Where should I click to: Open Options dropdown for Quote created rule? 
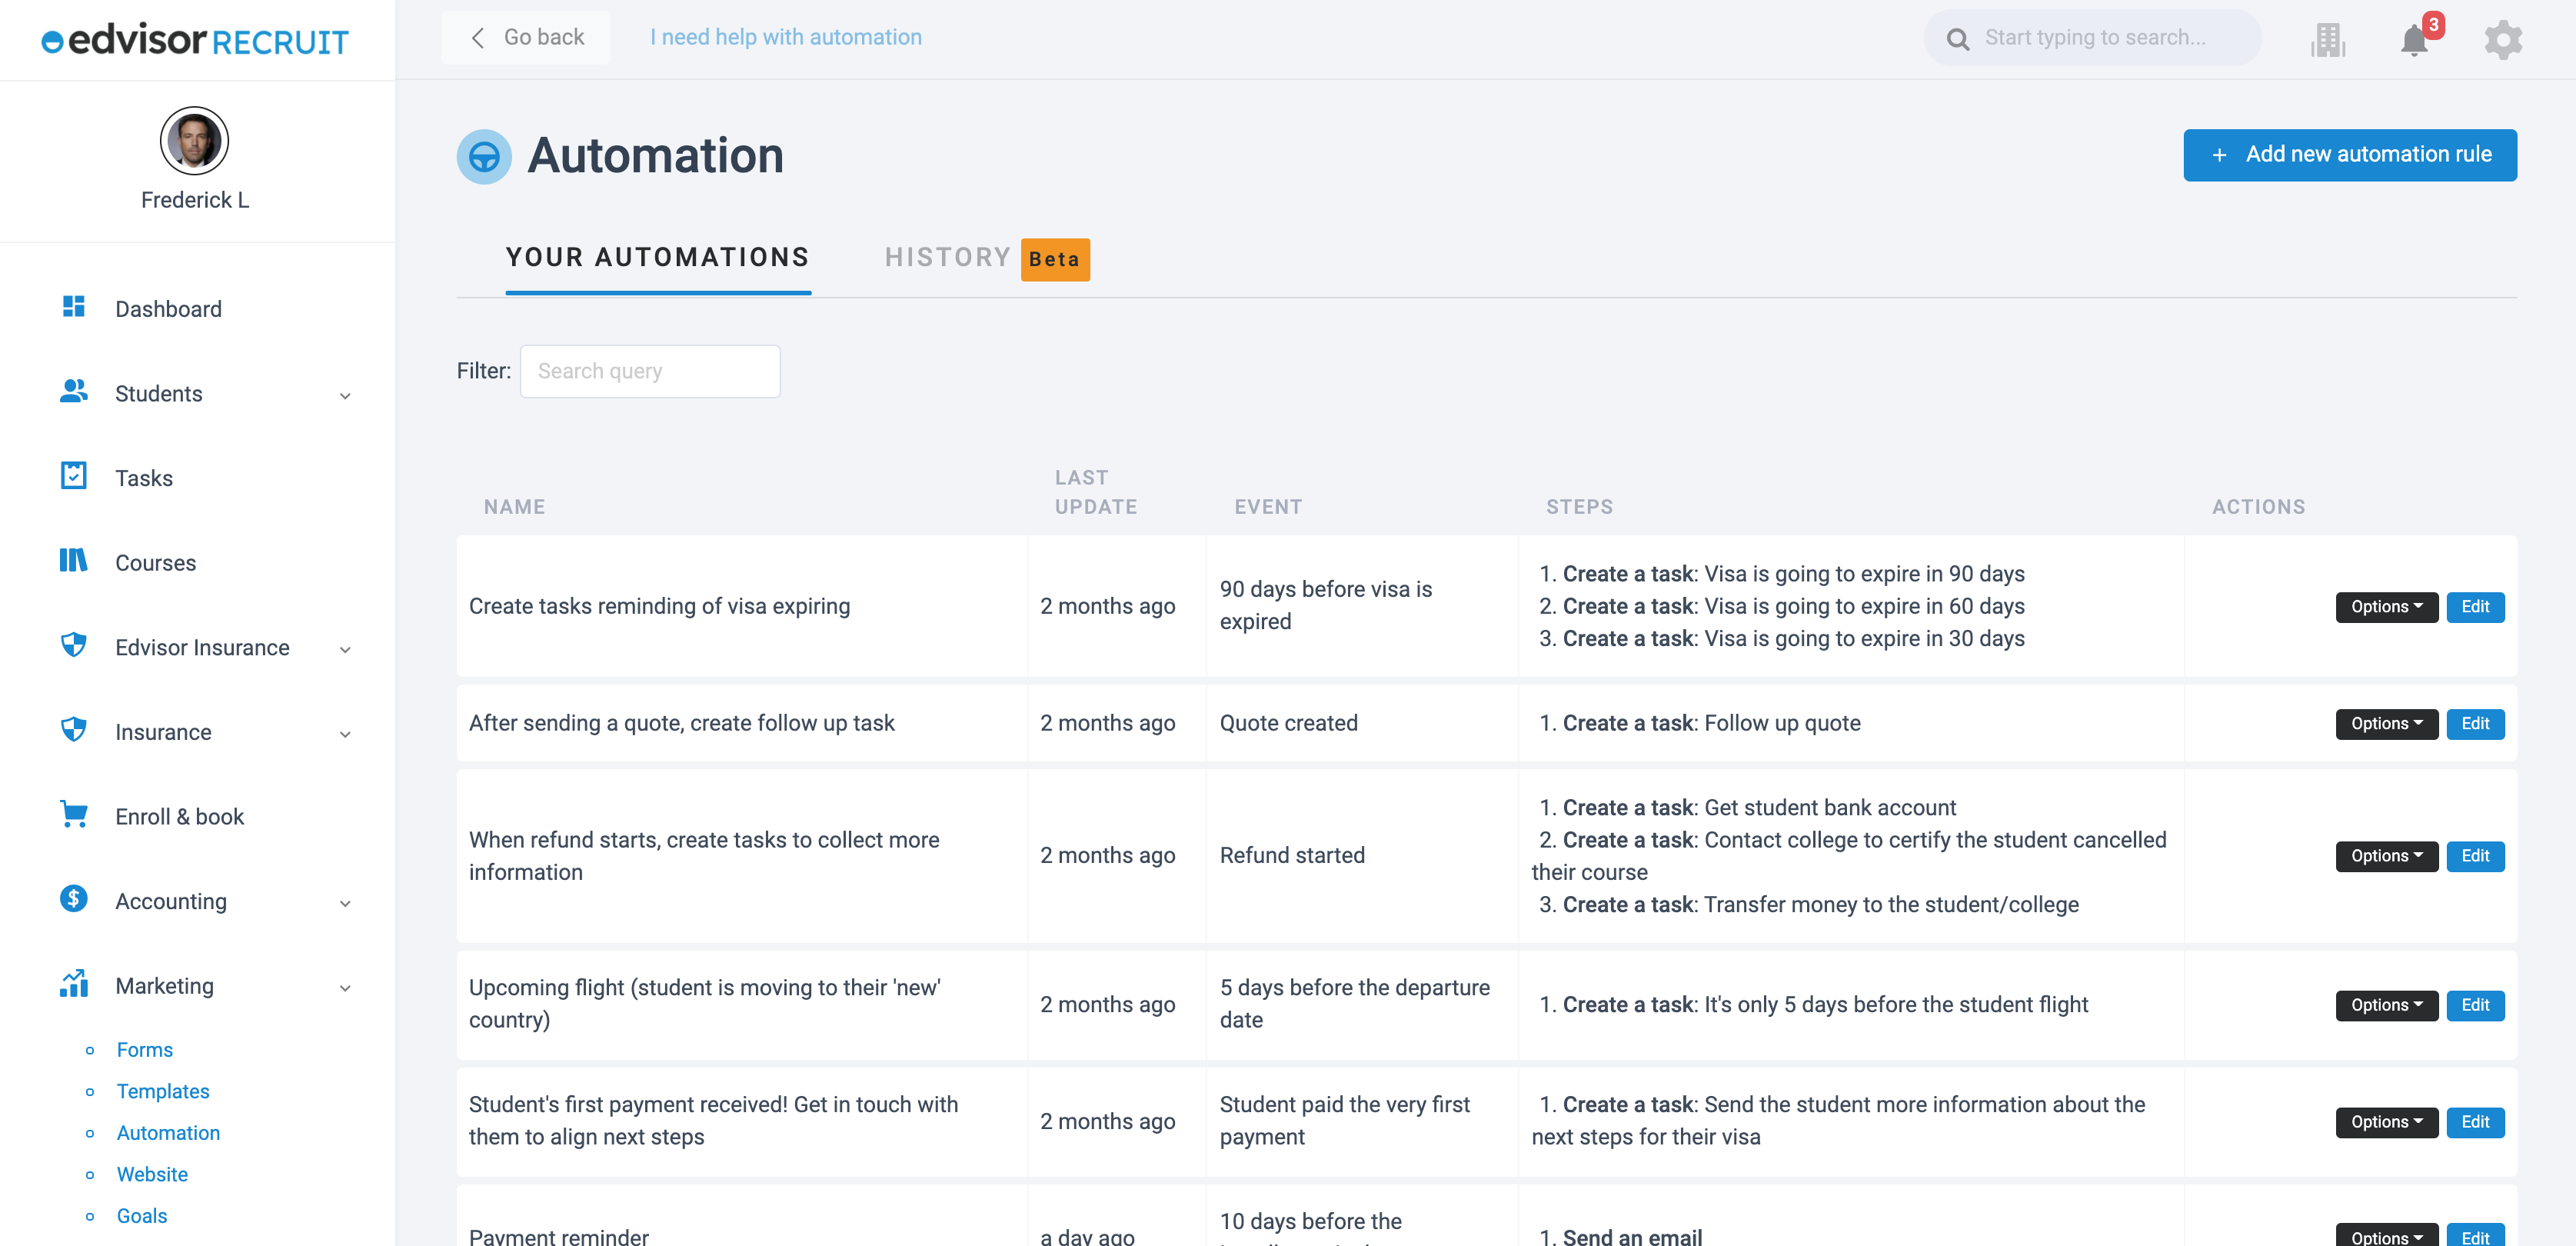(x=2386, y=724)
